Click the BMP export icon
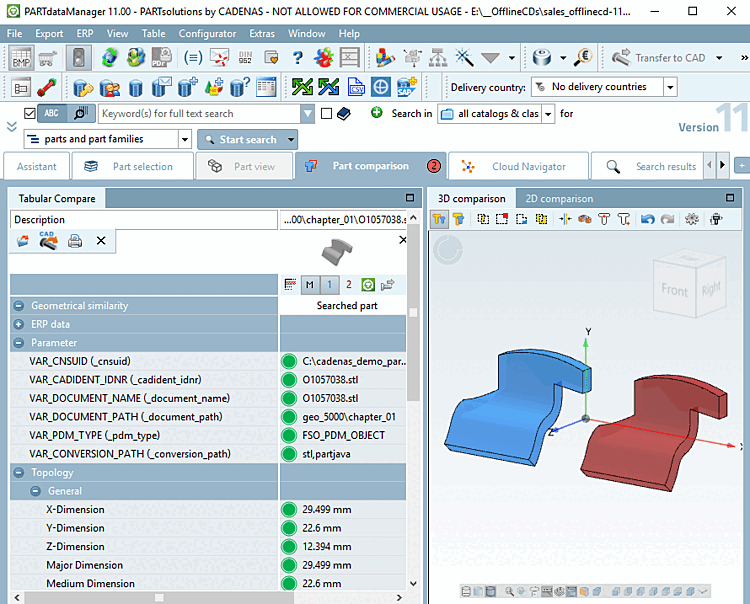Viewport: 750px width, 604px height. click(21, 58)
